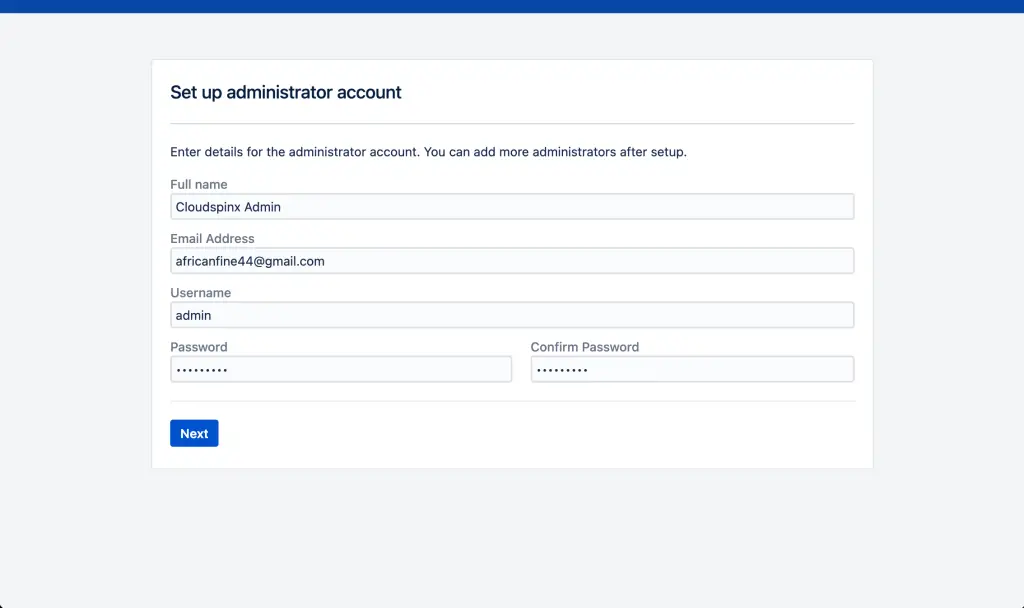Click the Email Address label

[x=212, y=238]
